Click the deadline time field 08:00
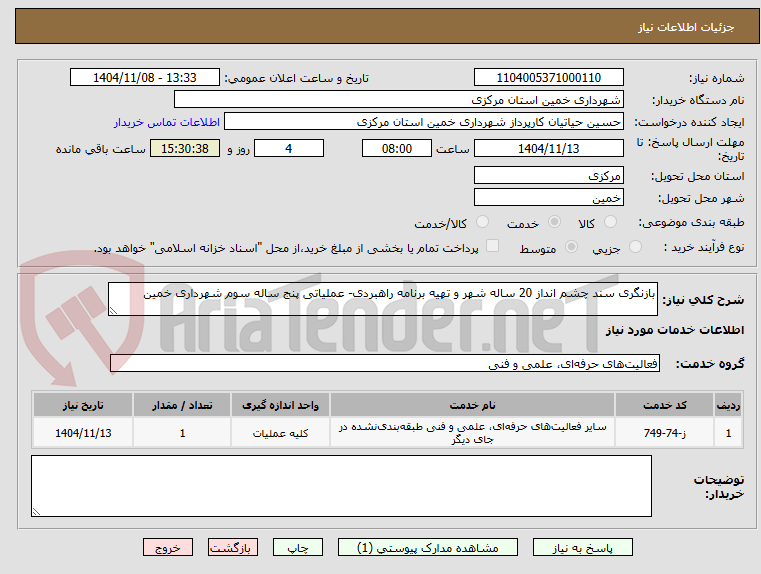The height and width of the screenshot is (574, 761). coord(397,148)
